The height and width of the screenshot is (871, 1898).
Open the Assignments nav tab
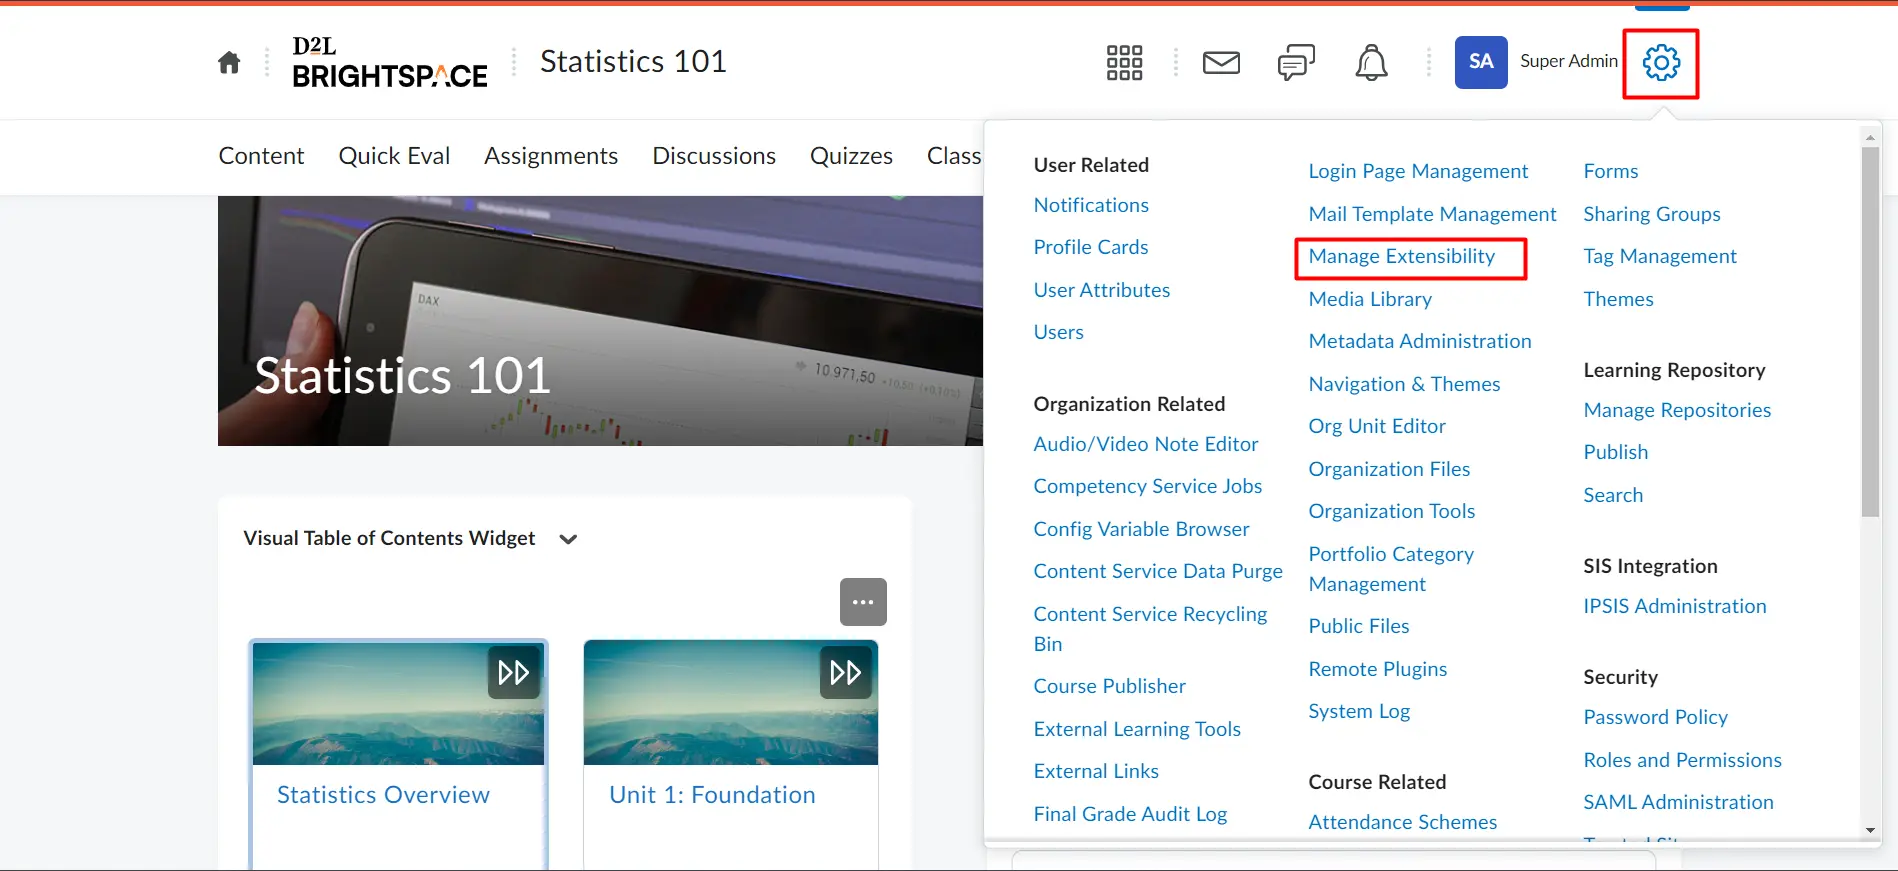point(551,156)
